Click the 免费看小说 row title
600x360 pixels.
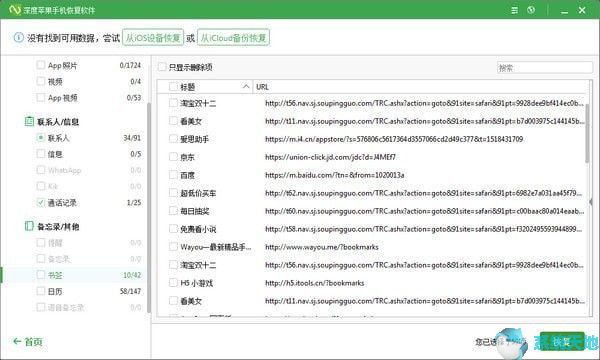pyautogui.click(x=198, y=229)
